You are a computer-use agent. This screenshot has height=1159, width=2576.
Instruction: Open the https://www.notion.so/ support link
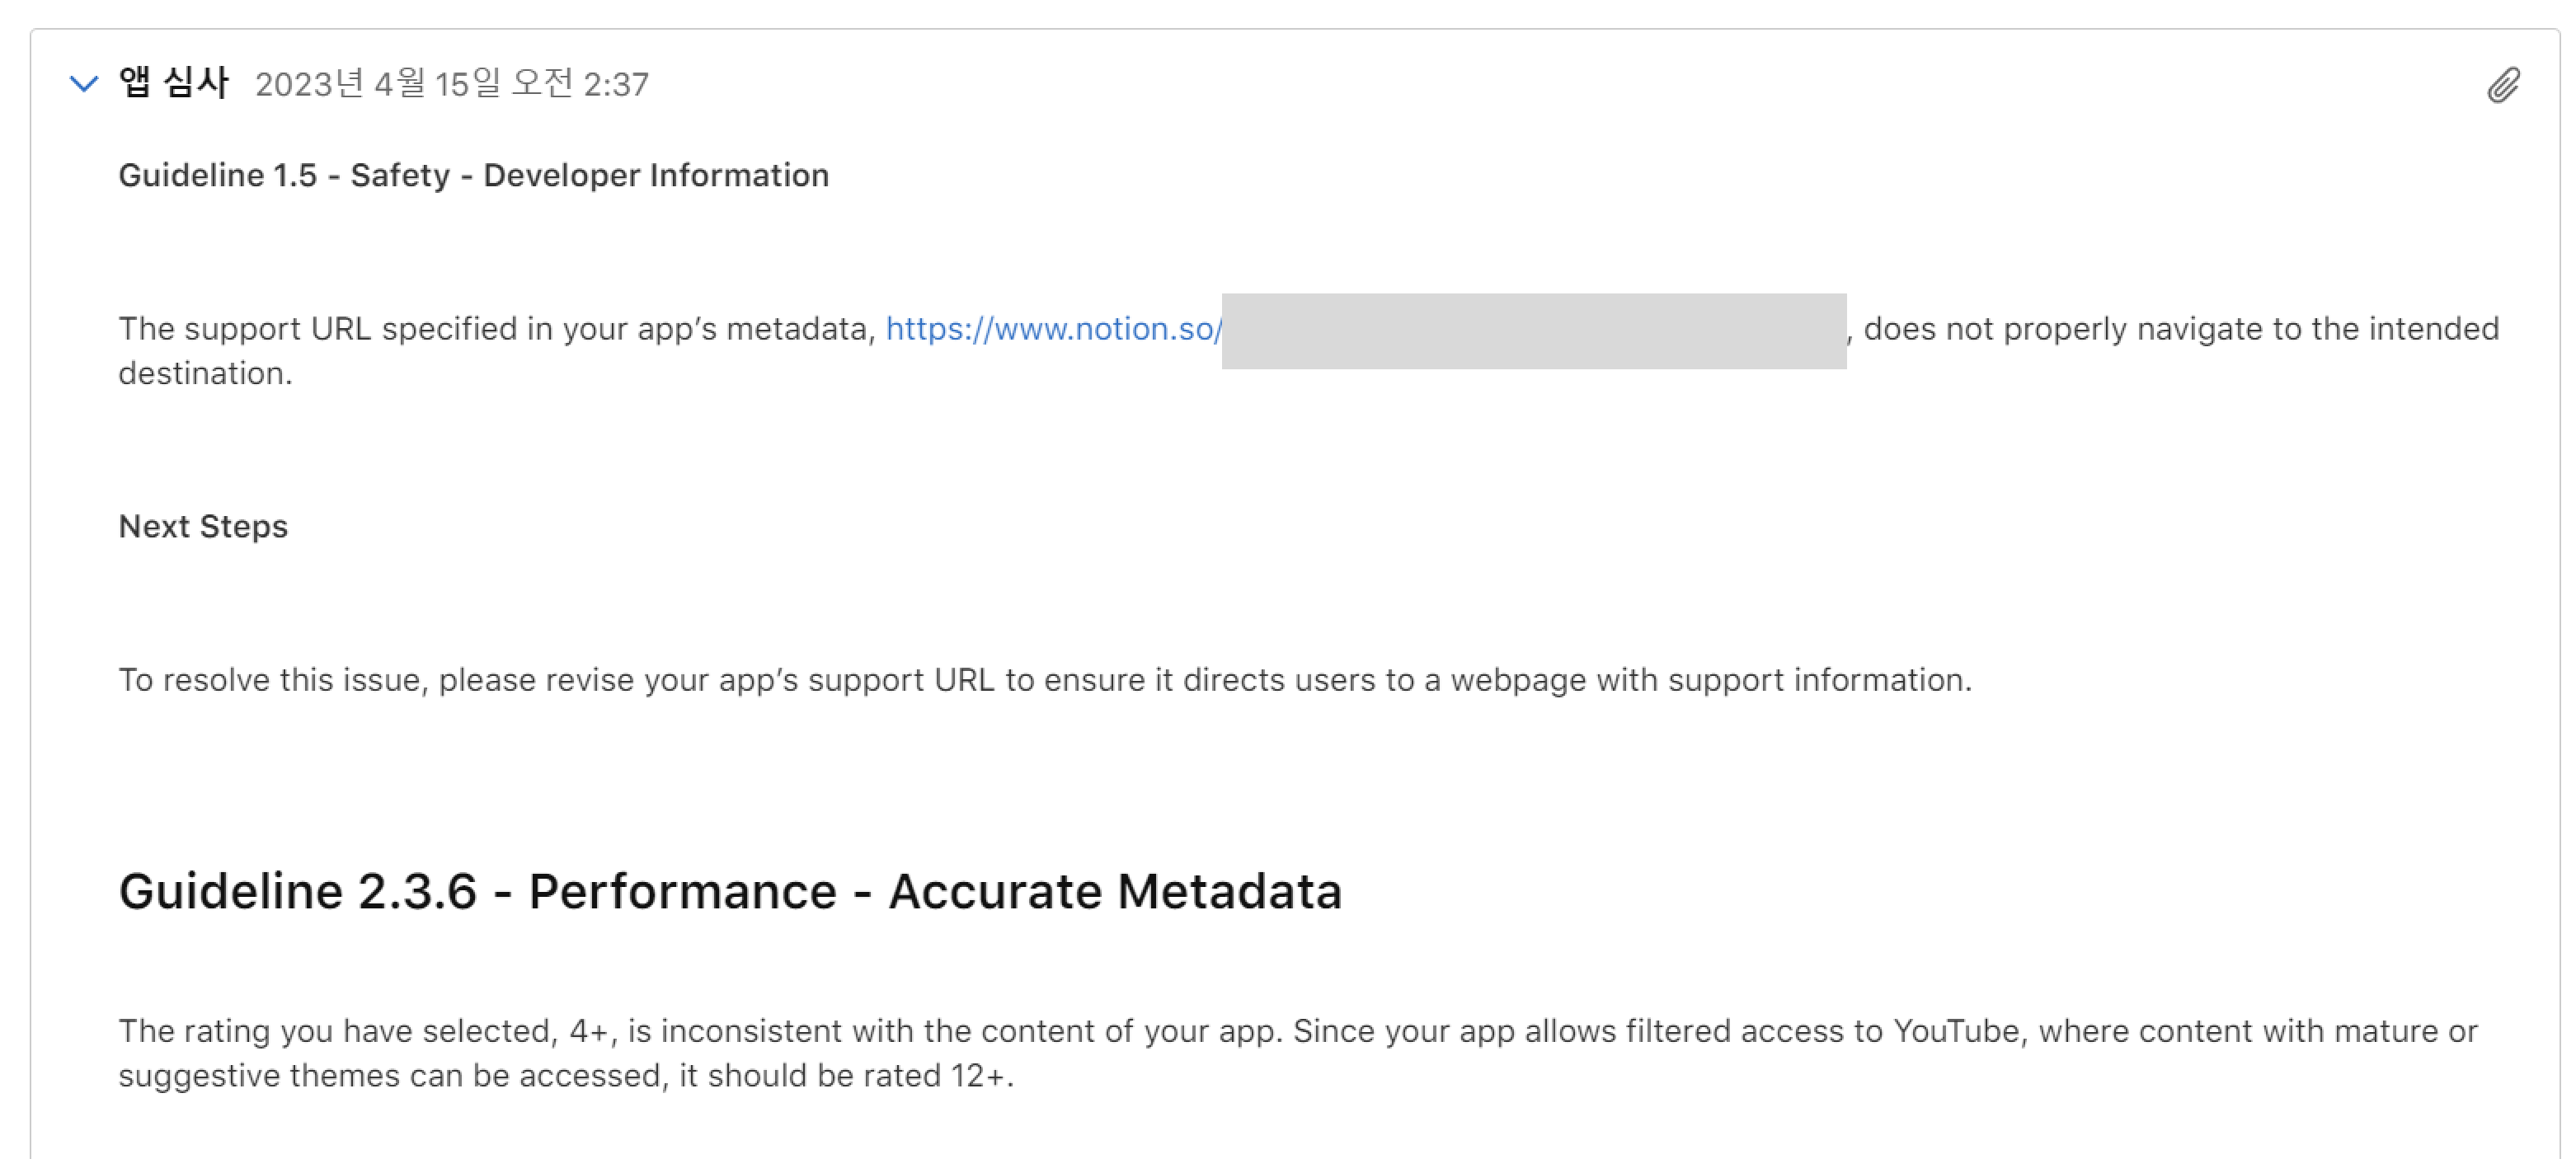[x=1053, y=329]
